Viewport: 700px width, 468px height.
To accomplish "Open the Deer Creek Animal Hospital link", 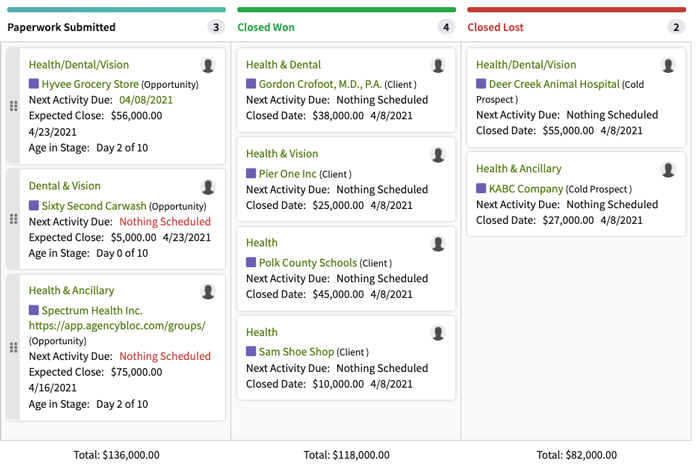I will [x=554, y=84].
